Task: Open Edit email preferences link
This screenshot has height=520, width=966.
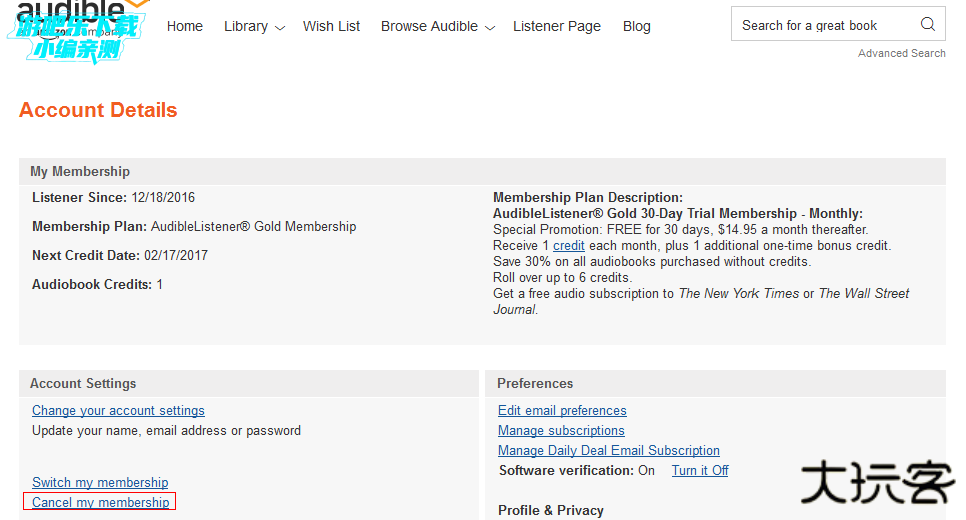Action: [x=562, y=411]
